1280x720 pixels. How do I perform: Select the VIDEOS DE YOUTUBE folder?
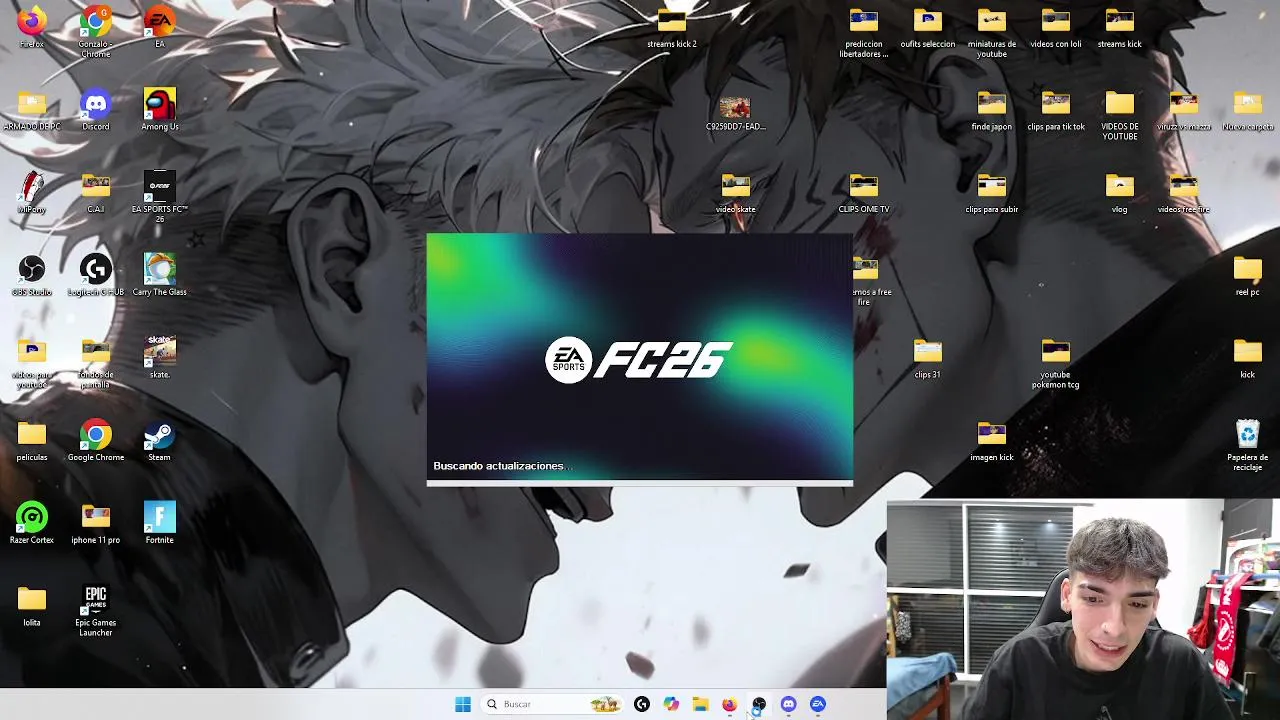[1120, 115]
